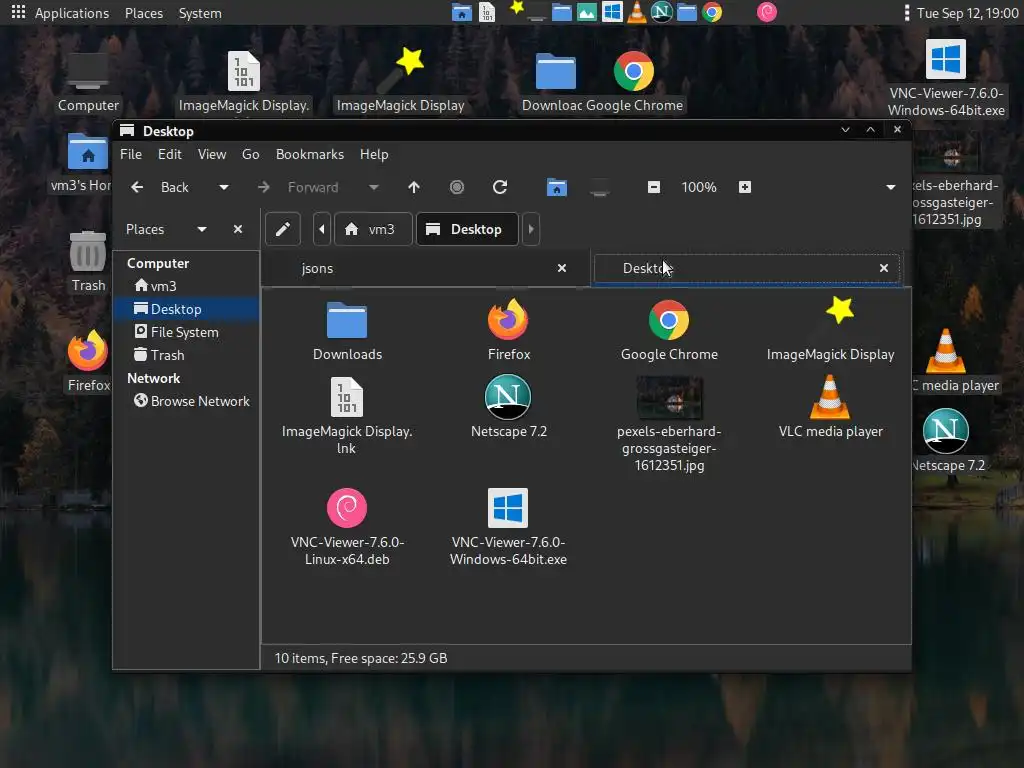Screen dimensions: 1024x768
Task: Click Chrome icon in top panel
Action: click(712, 12)
